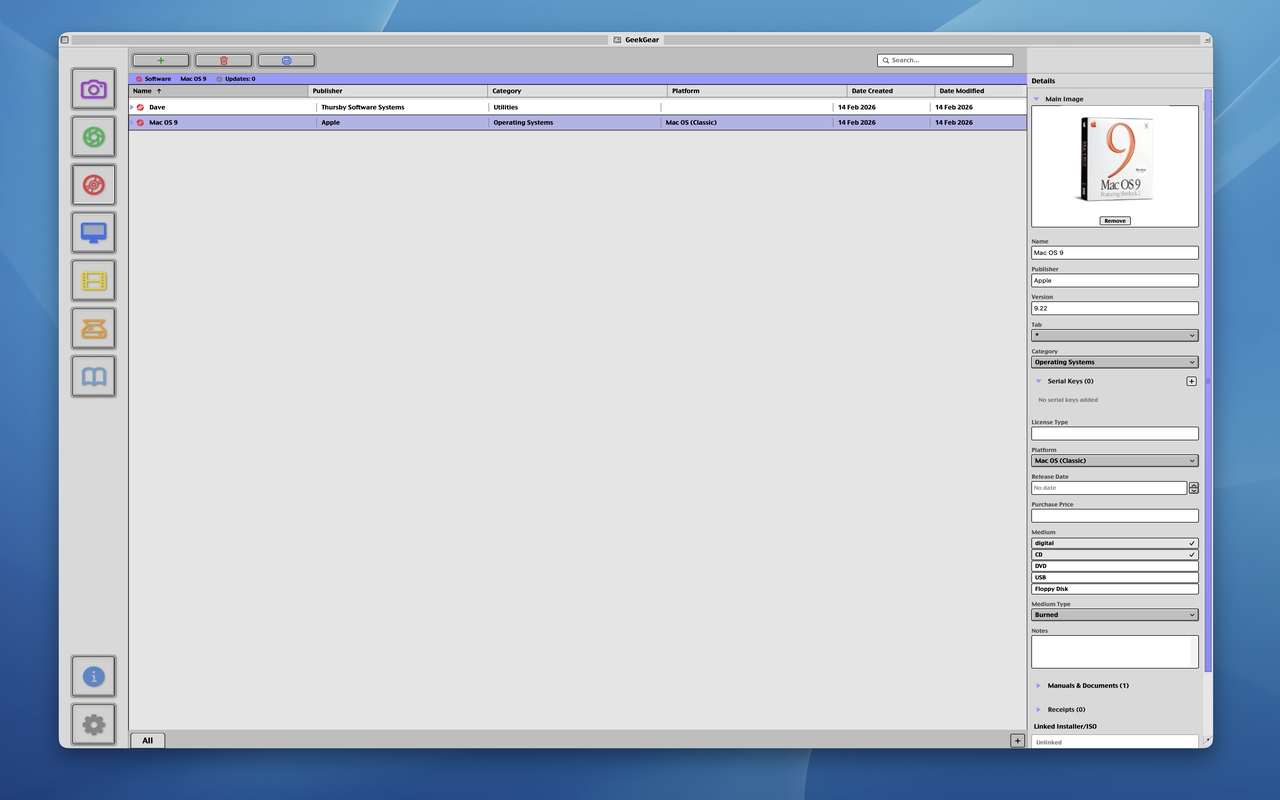Click the Purchase Price field
Screen dimensions: 1280x800
click(1115, 516)
